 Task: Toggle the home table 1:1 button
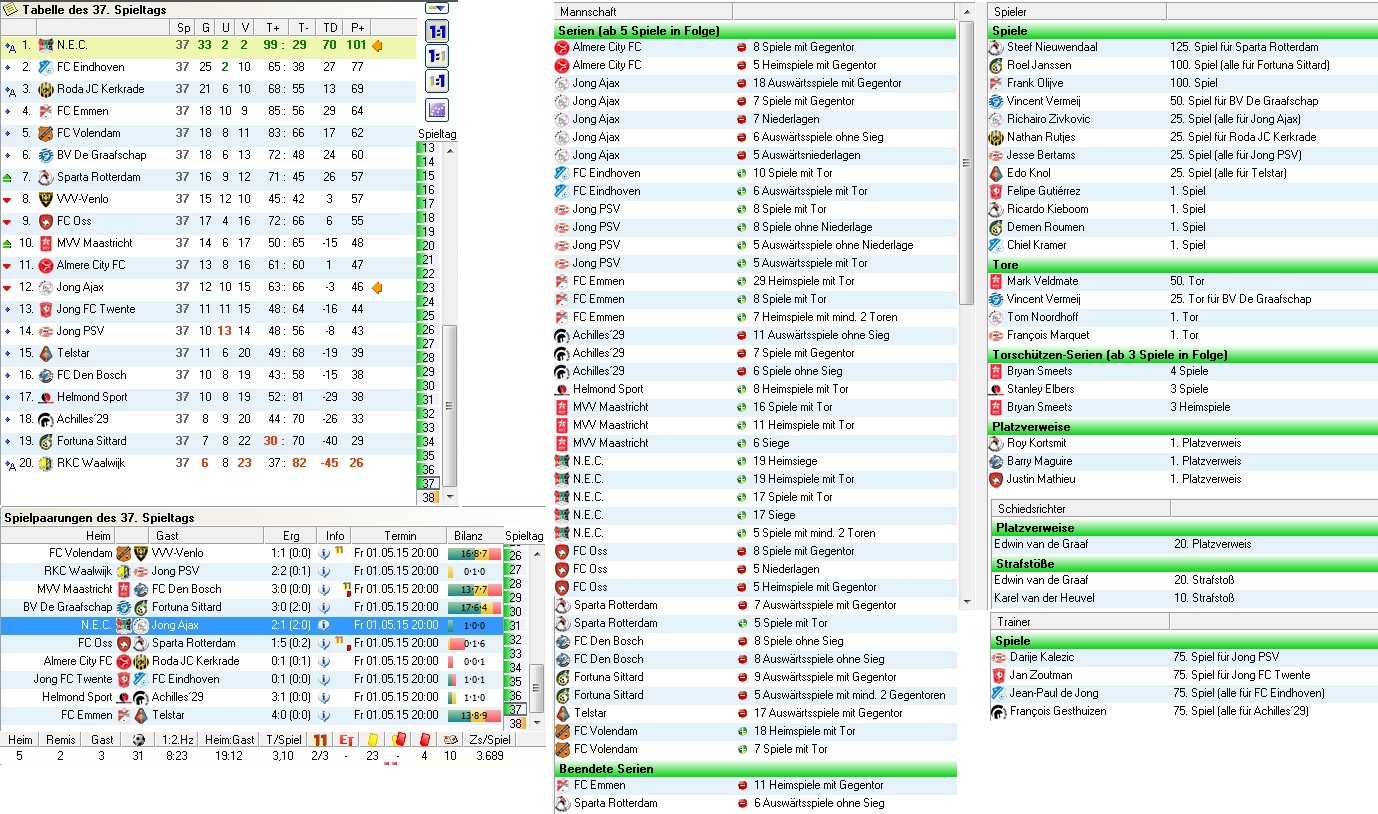[437, 56]
